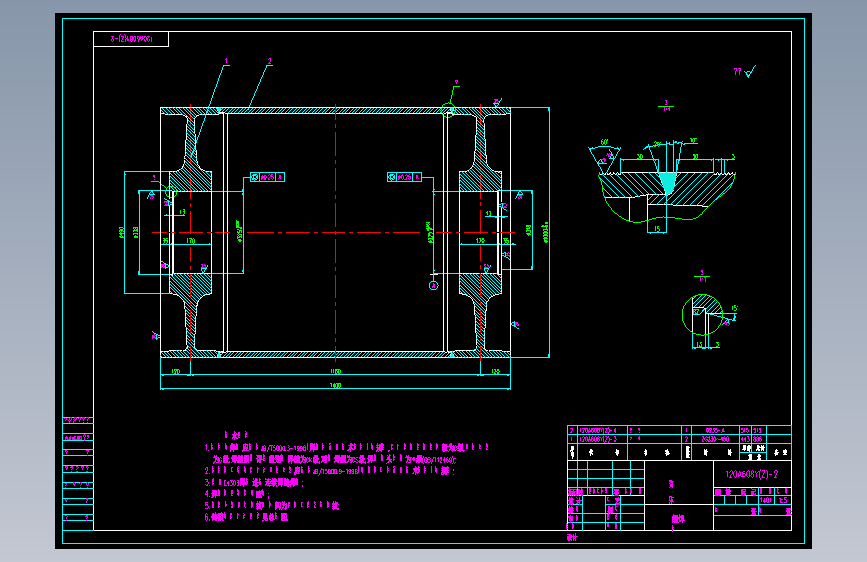The image size is (867, 562).
Task: Select the weight value 1401 in title block
Action: [x=765, y=500]
